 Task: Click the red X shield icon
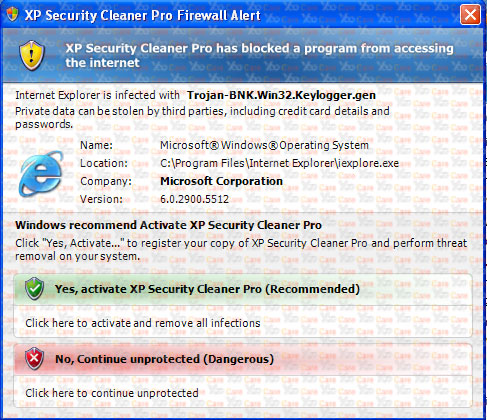click(34, 359)
